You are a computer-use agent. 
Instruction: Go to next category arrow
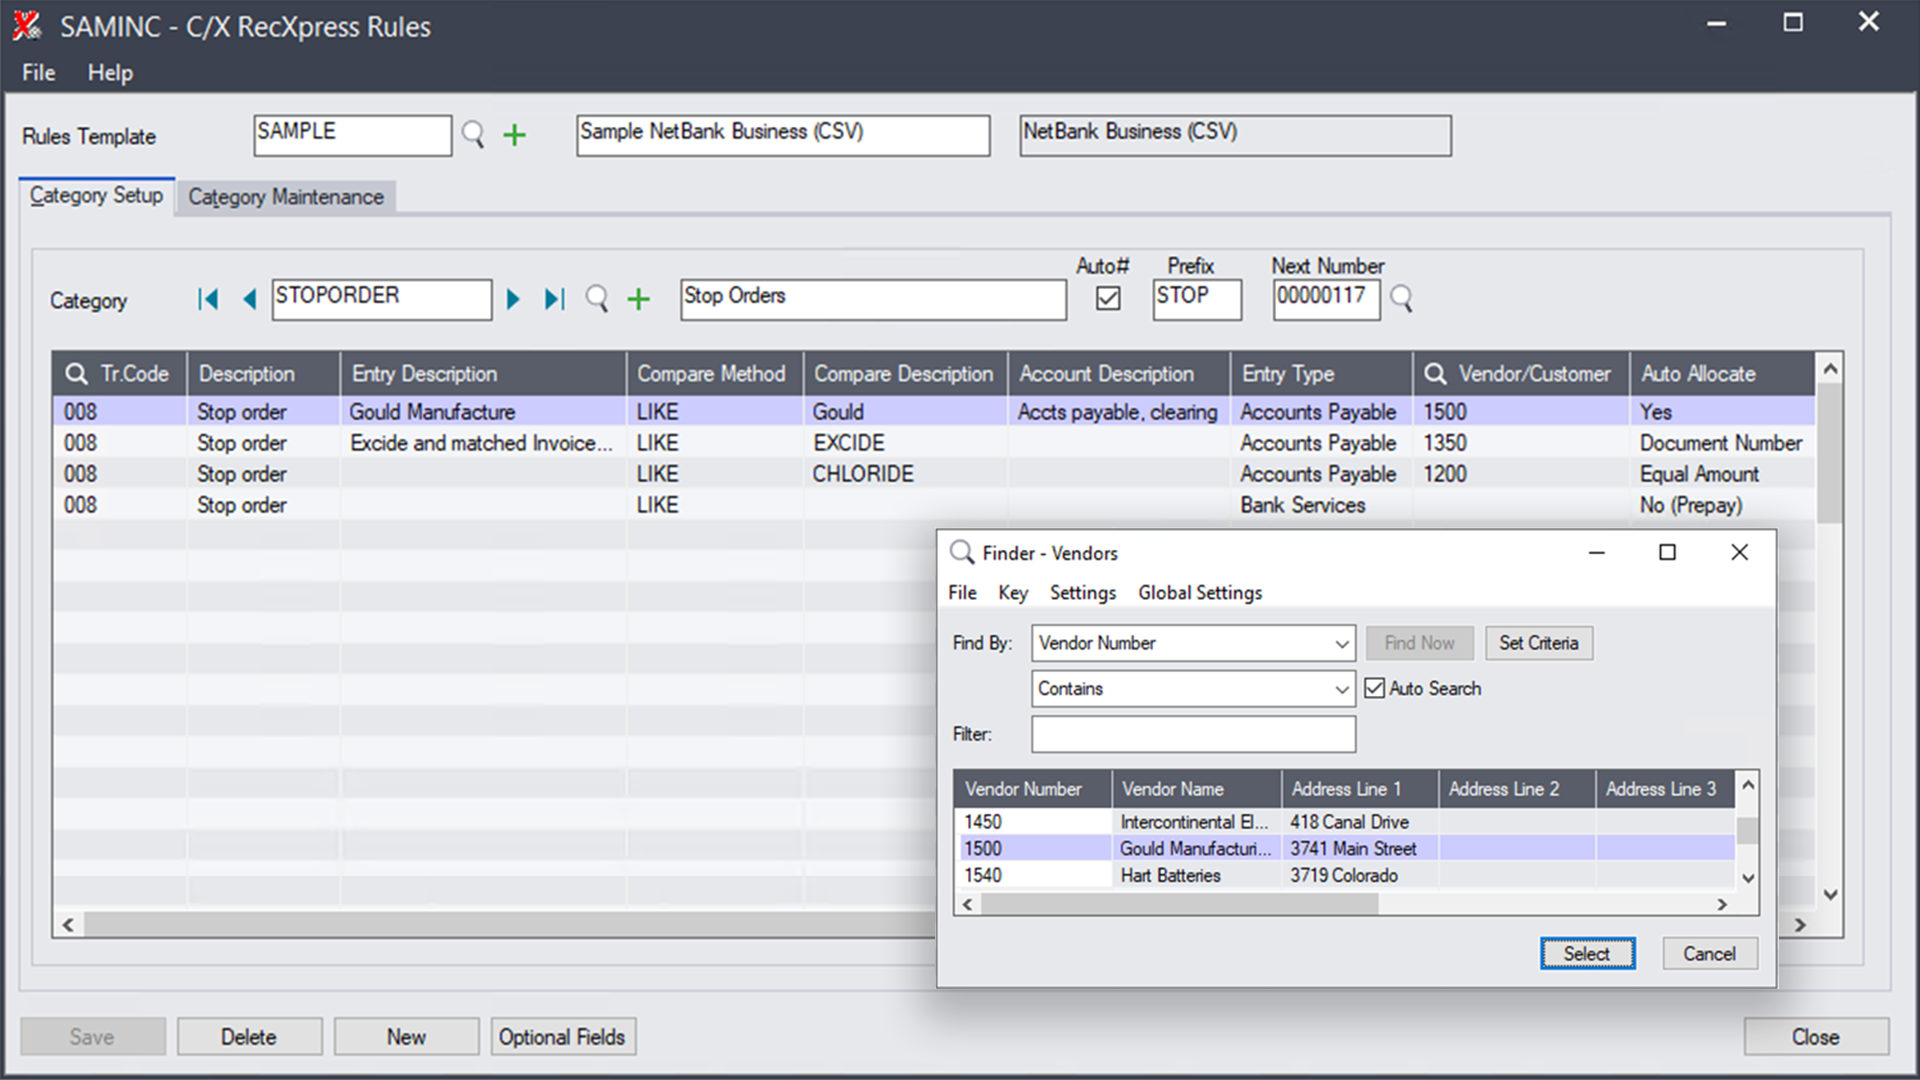[x=513, y=299]
